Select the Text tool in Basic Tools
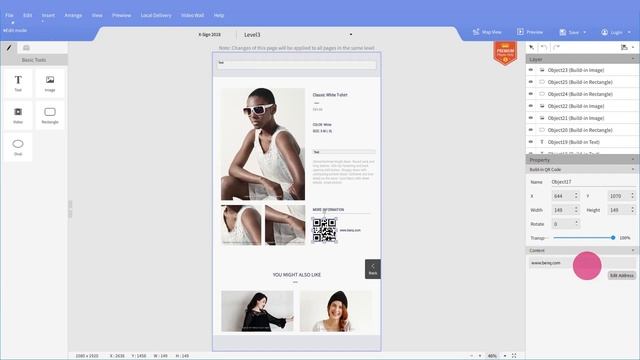The width and height of the screenshot is (640, 360). tap(18, 83)
